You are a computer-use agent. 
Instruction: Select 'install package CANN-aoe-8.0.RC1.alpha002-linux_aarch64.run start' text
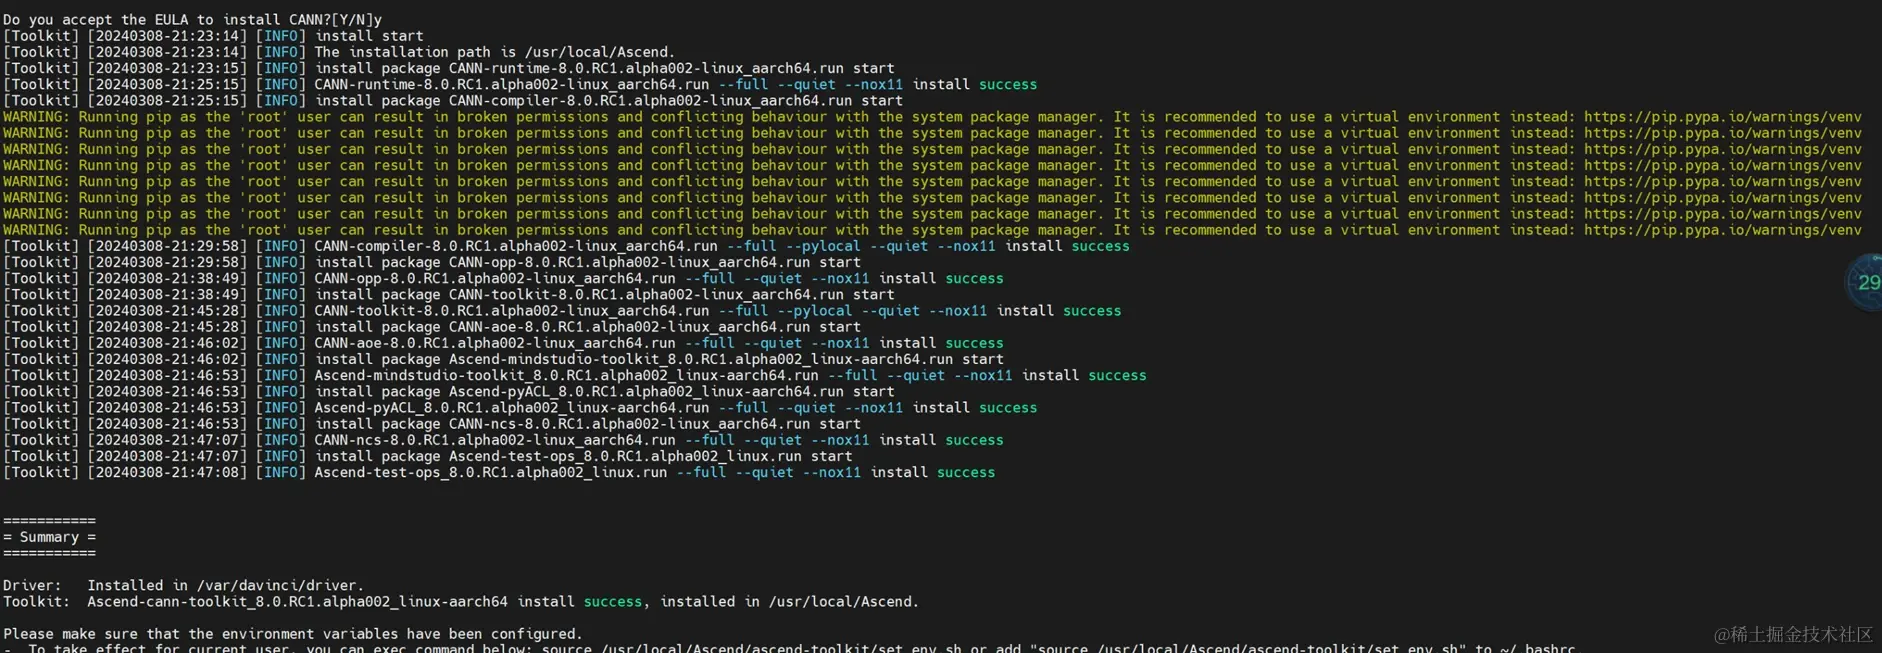587,326
